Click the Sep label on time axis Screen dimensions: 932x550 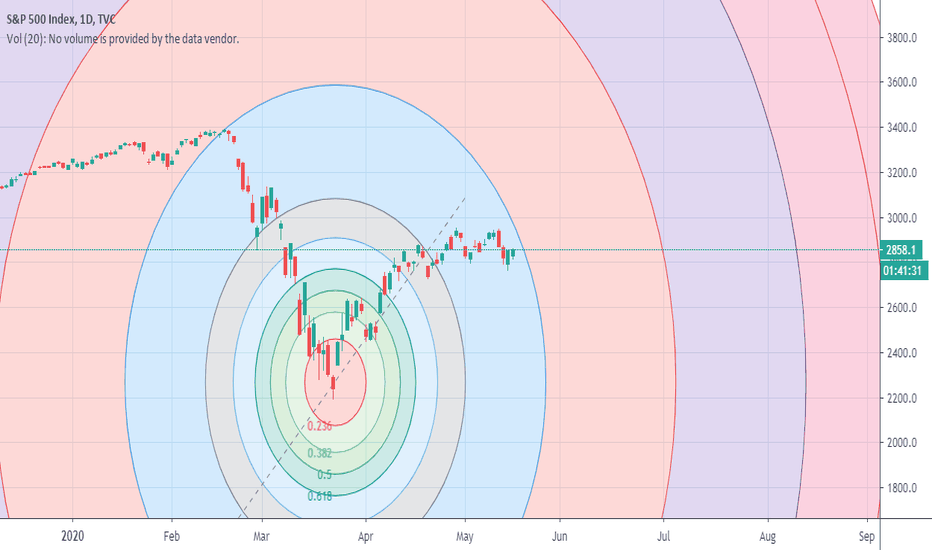(867, 536)
